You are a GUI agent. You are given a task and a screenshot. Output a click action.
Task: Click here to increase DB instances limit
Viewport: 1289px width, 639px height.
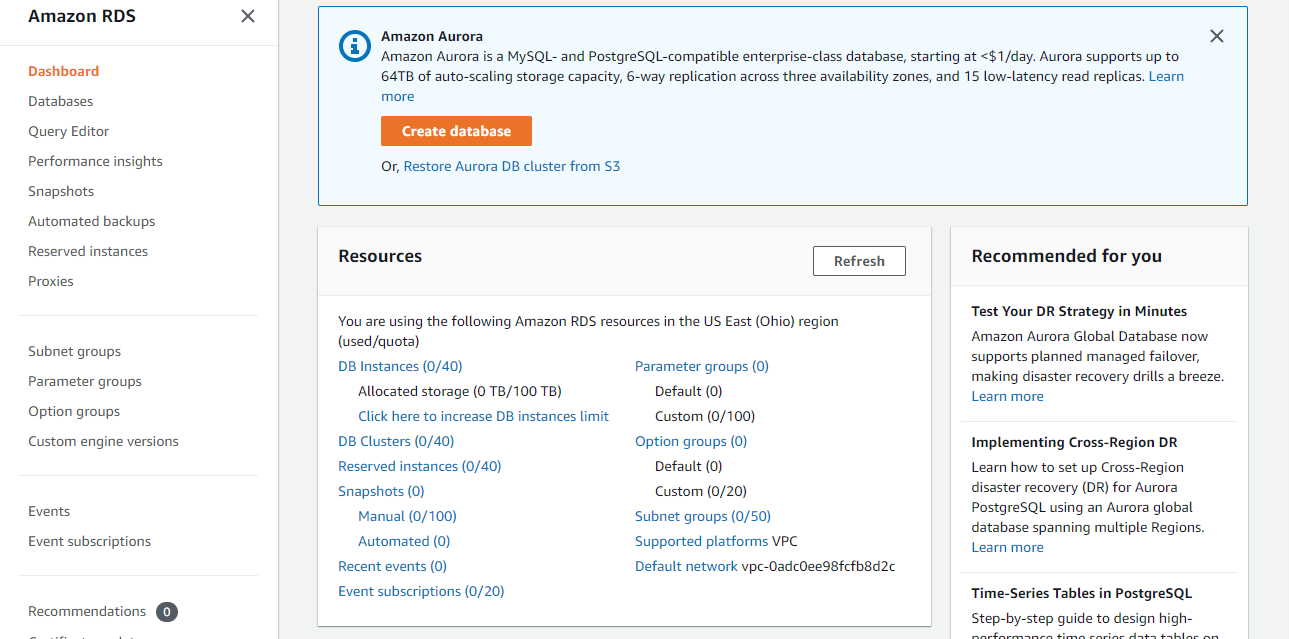point(483,416)
